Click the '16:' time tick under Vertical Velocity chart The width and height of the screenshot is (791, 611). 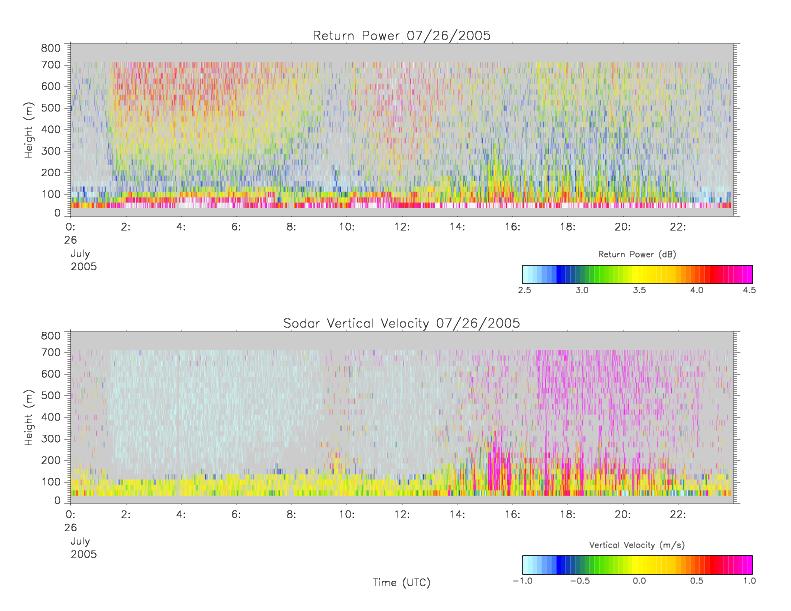(512, 514)
